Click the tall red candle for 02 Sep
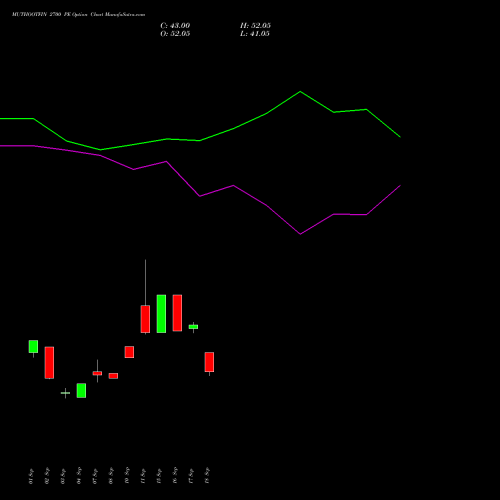Image resolution: width=500 pixels, height=500 pixels. [49, 363]
